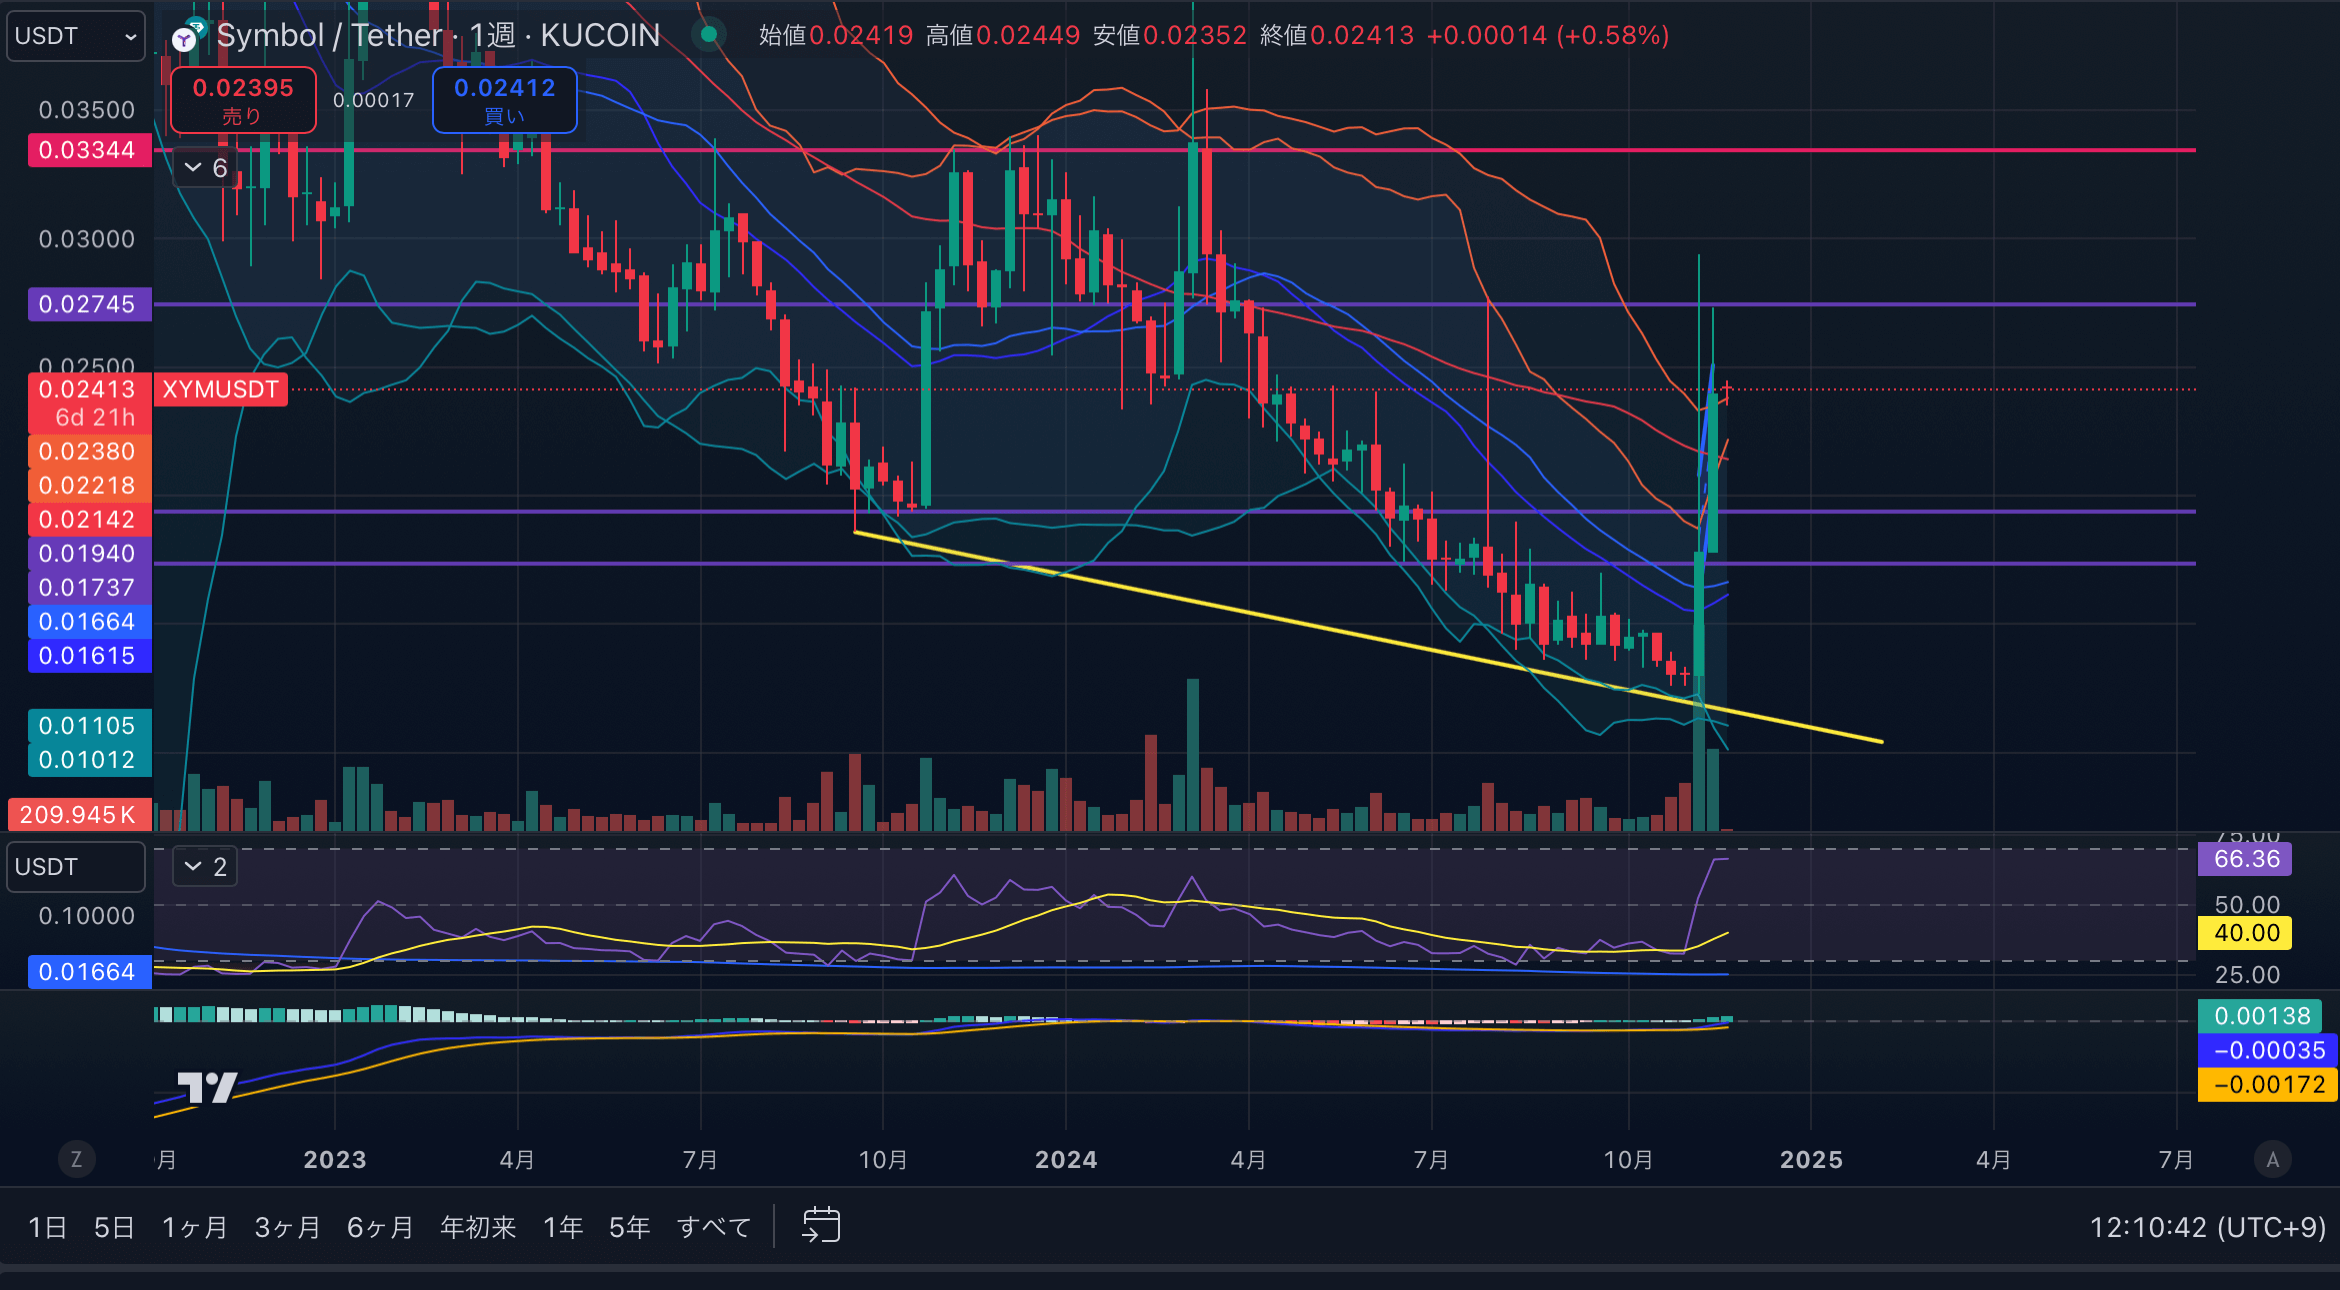Select the 6ヶ月 time range
The width and height of the screenshot is (2340, 1290).
click(380, 1227)
